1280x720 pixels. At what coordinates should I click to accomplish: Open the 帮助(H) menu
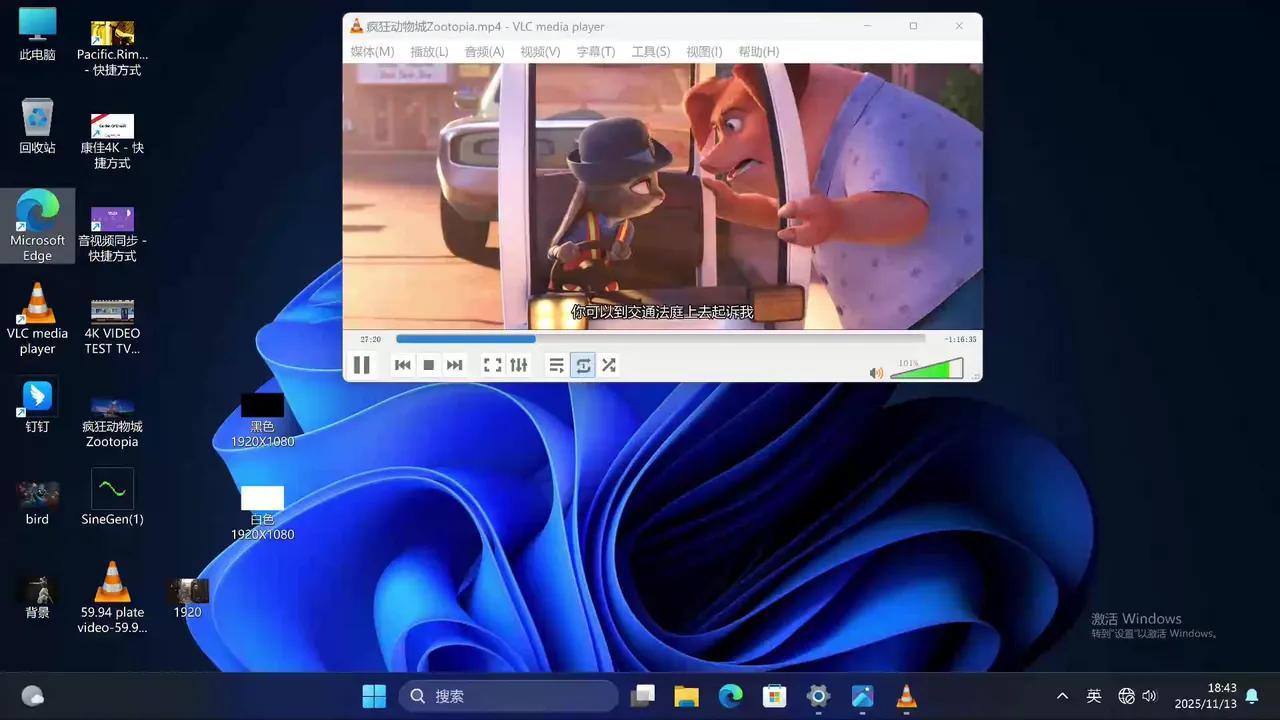tap(758, 52)
